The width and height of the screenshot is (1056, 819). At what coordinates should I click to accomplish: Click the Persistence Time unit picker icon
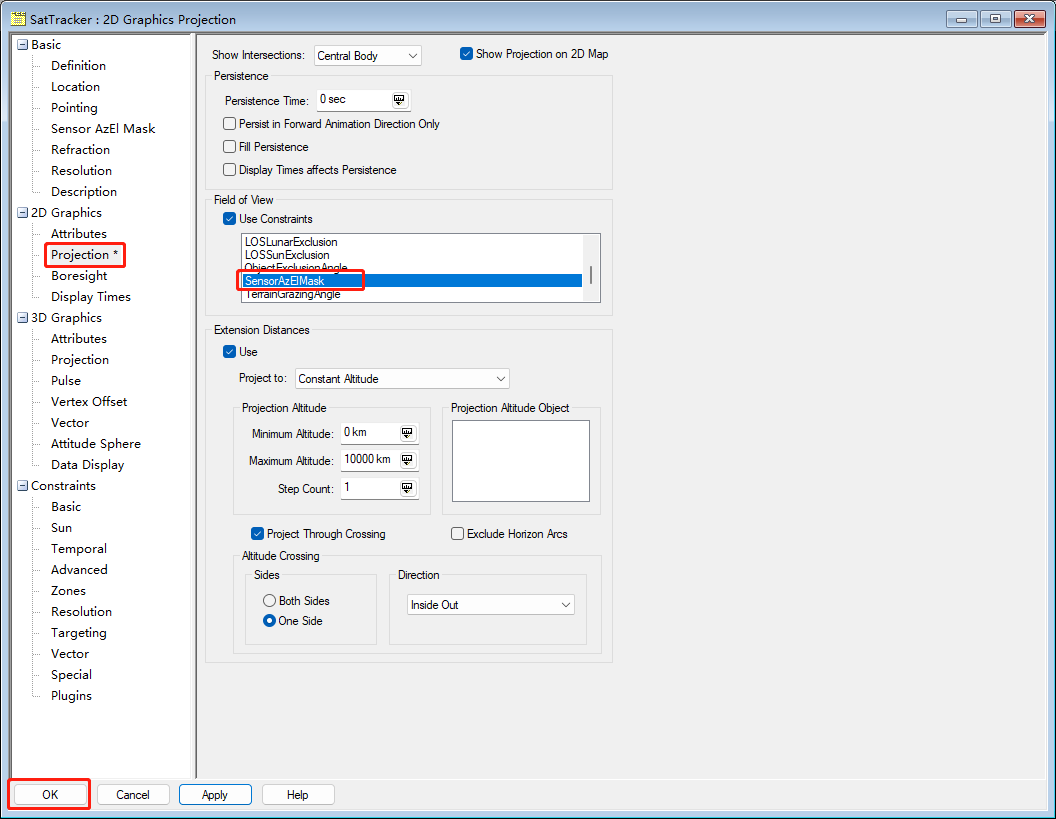click(x=399, y=100)
